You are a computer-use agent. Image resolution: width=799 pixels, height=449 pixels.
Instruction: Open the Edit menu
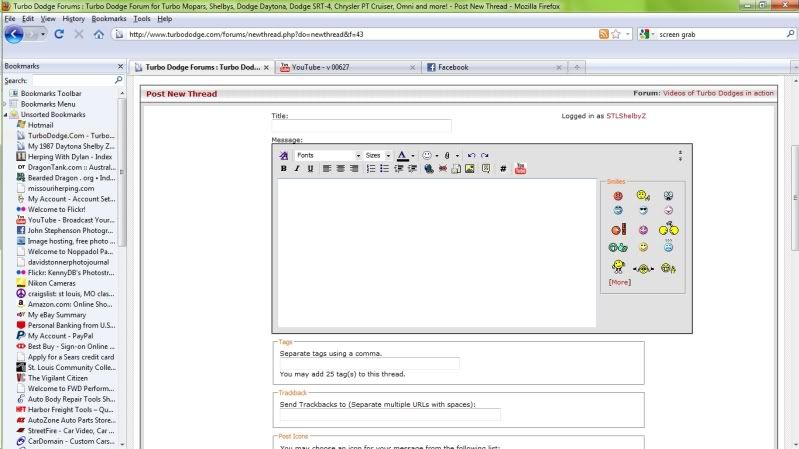click(x=28, y=19)
